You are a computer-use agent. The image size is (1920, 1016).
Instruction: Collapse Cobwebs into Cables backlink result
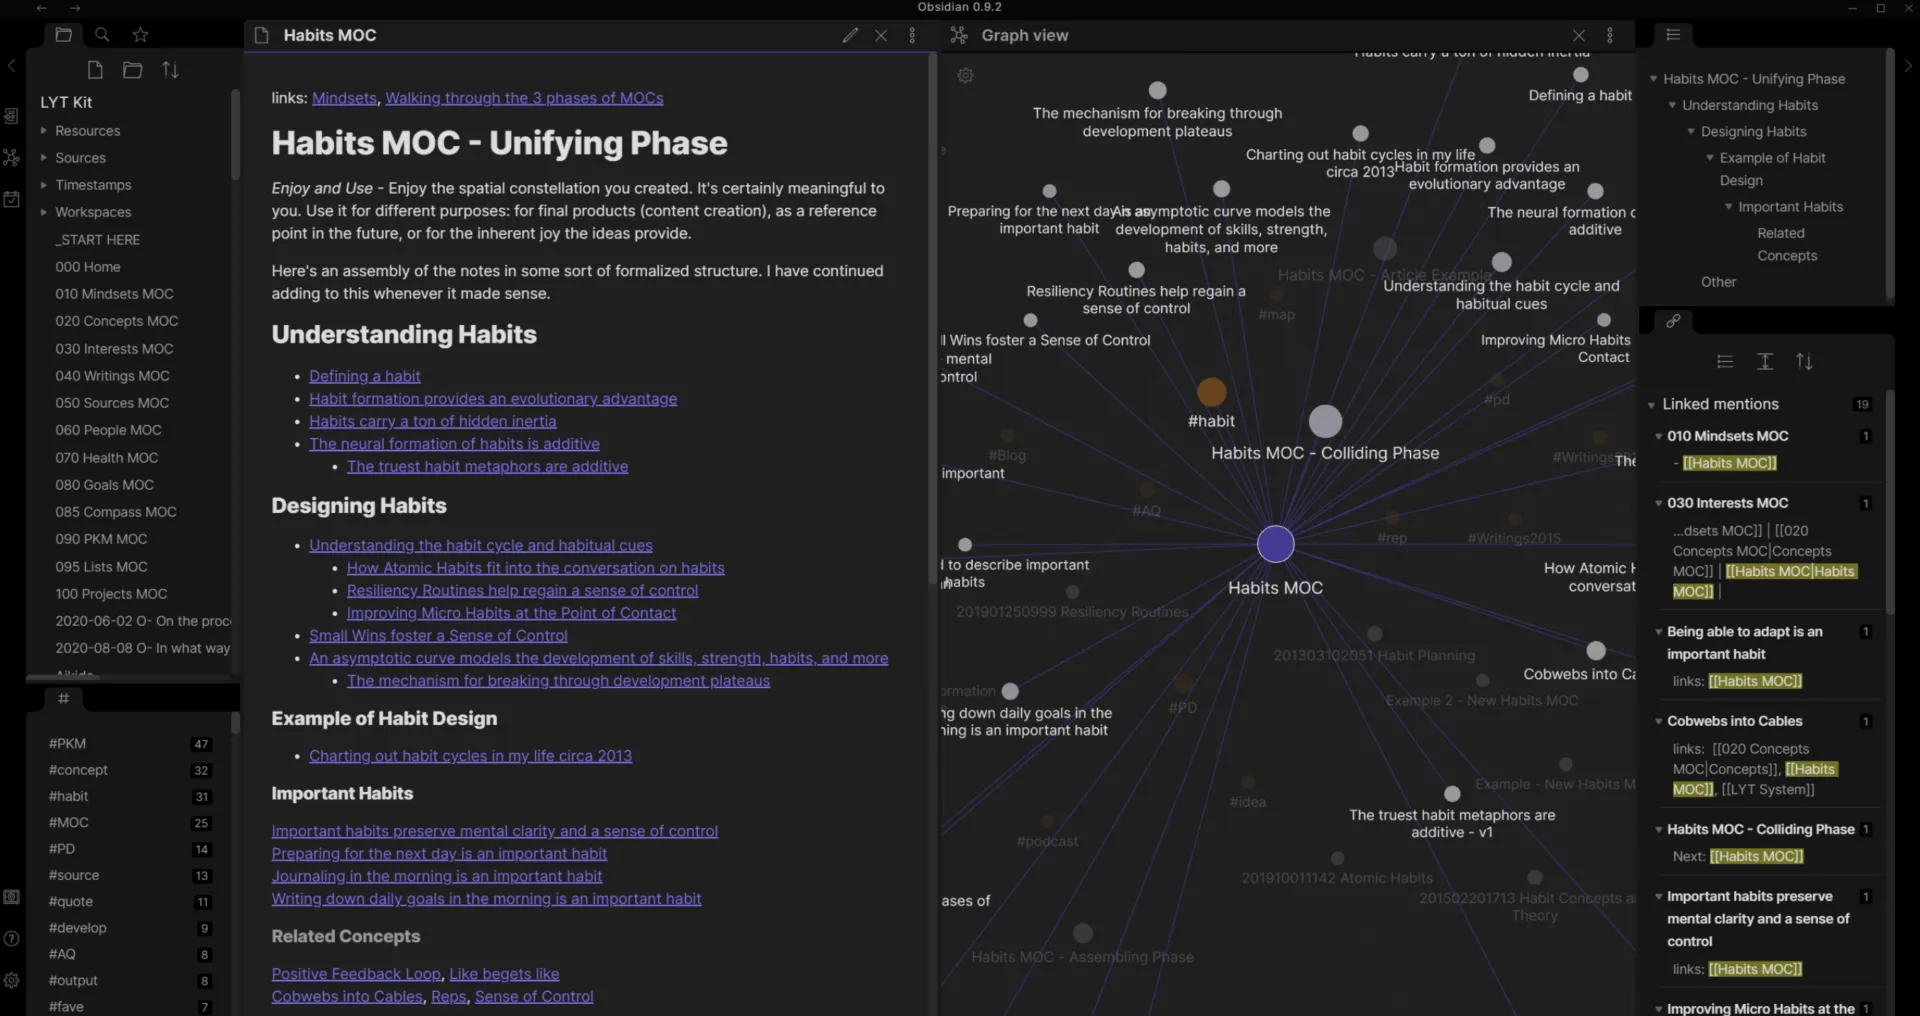[1658, 721]
